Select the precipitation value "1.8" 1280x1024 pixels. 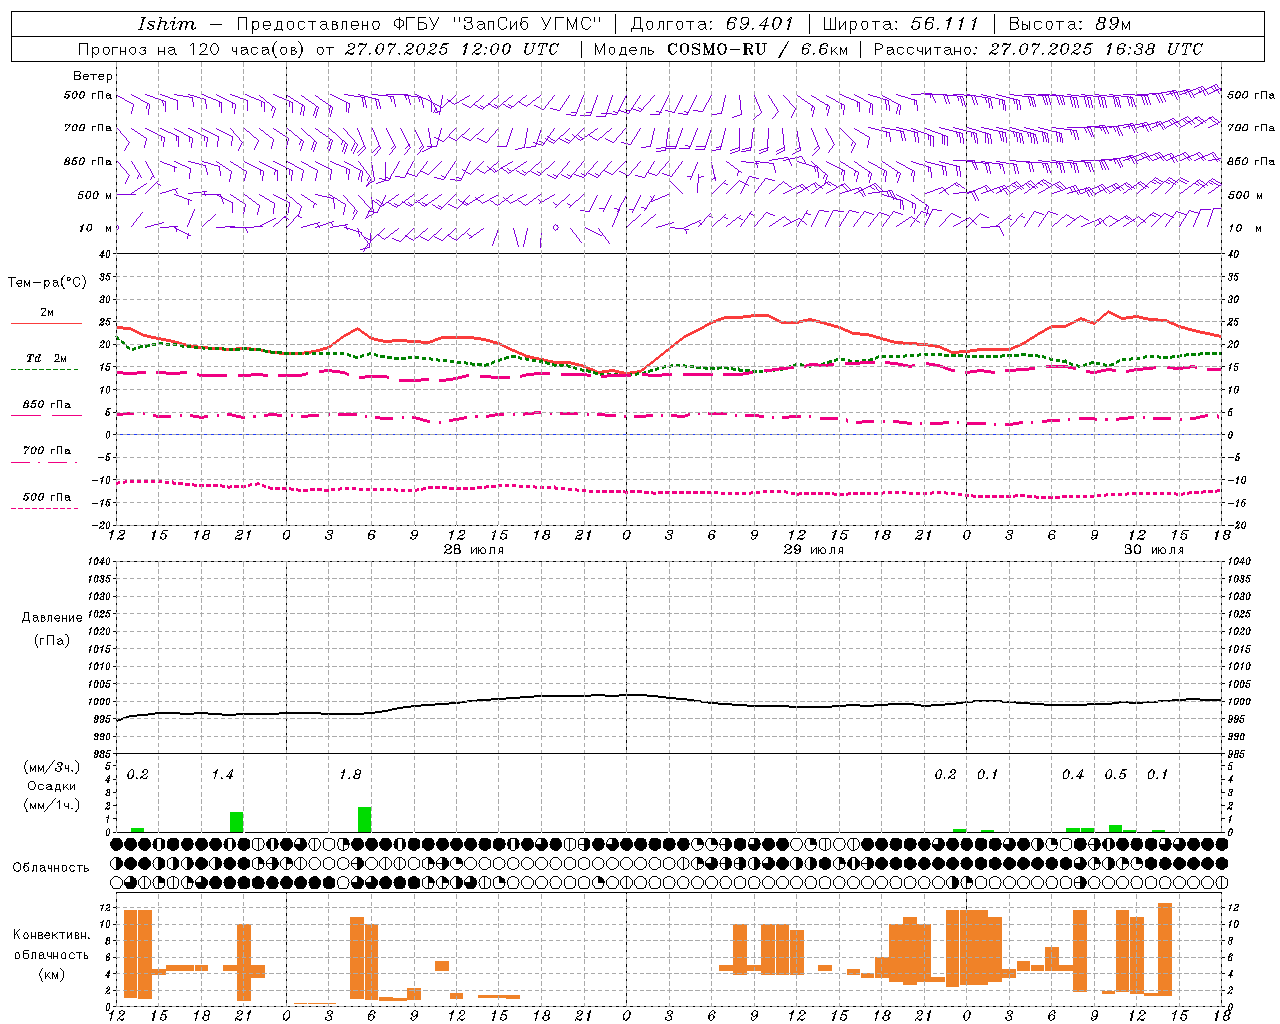[x=350, y=775]
